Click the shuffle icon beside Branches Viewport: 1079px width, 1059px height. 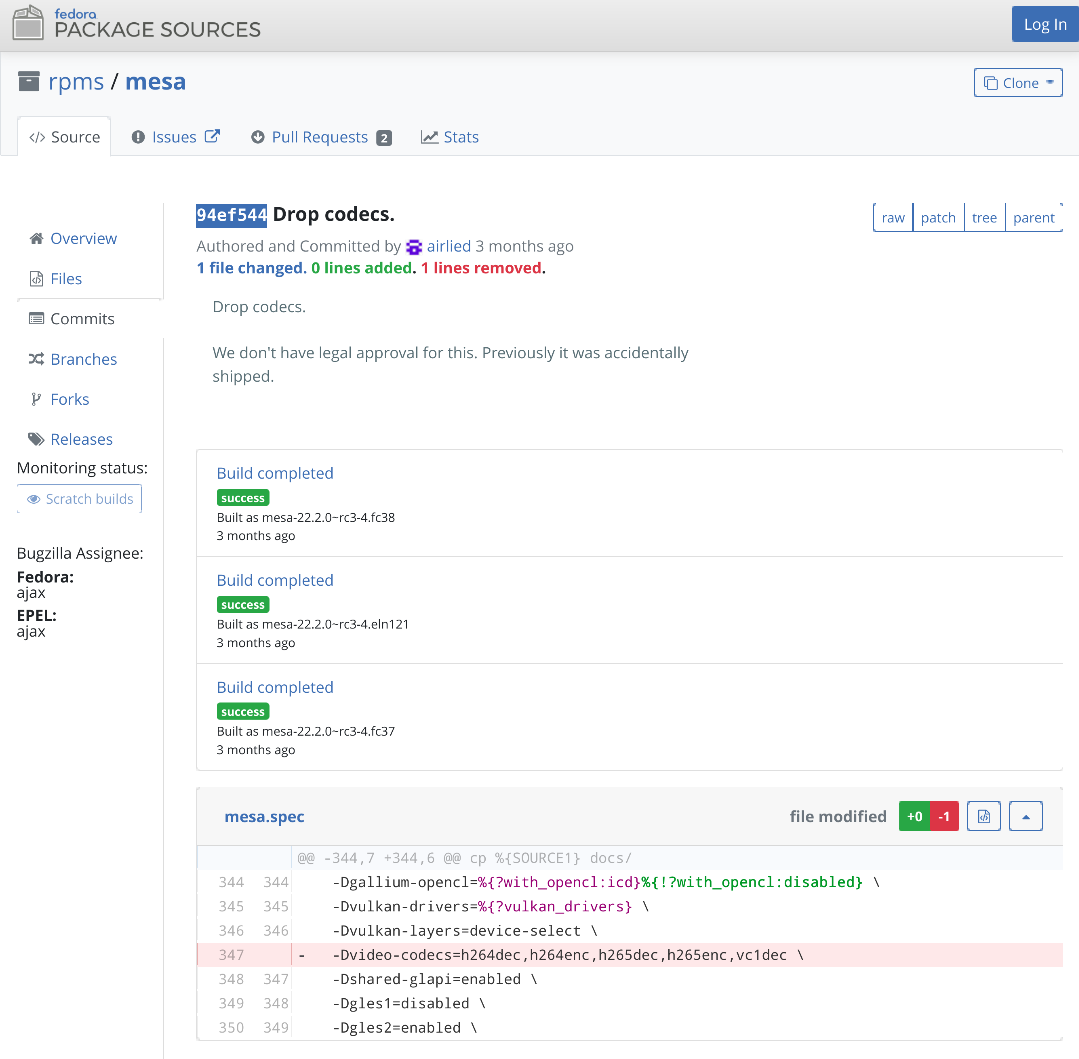point(36,359)
